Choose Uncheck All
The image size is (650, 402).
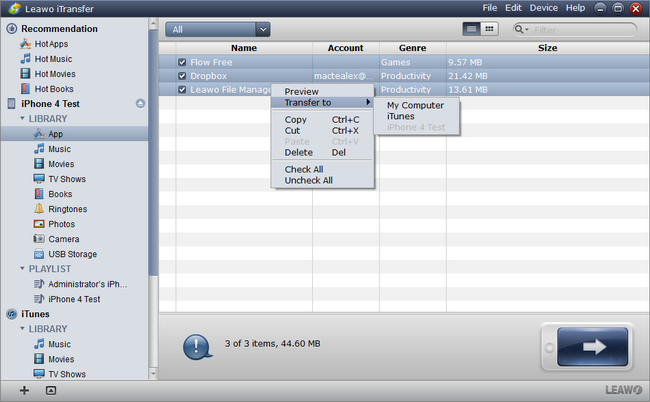(x=308, y=180)
